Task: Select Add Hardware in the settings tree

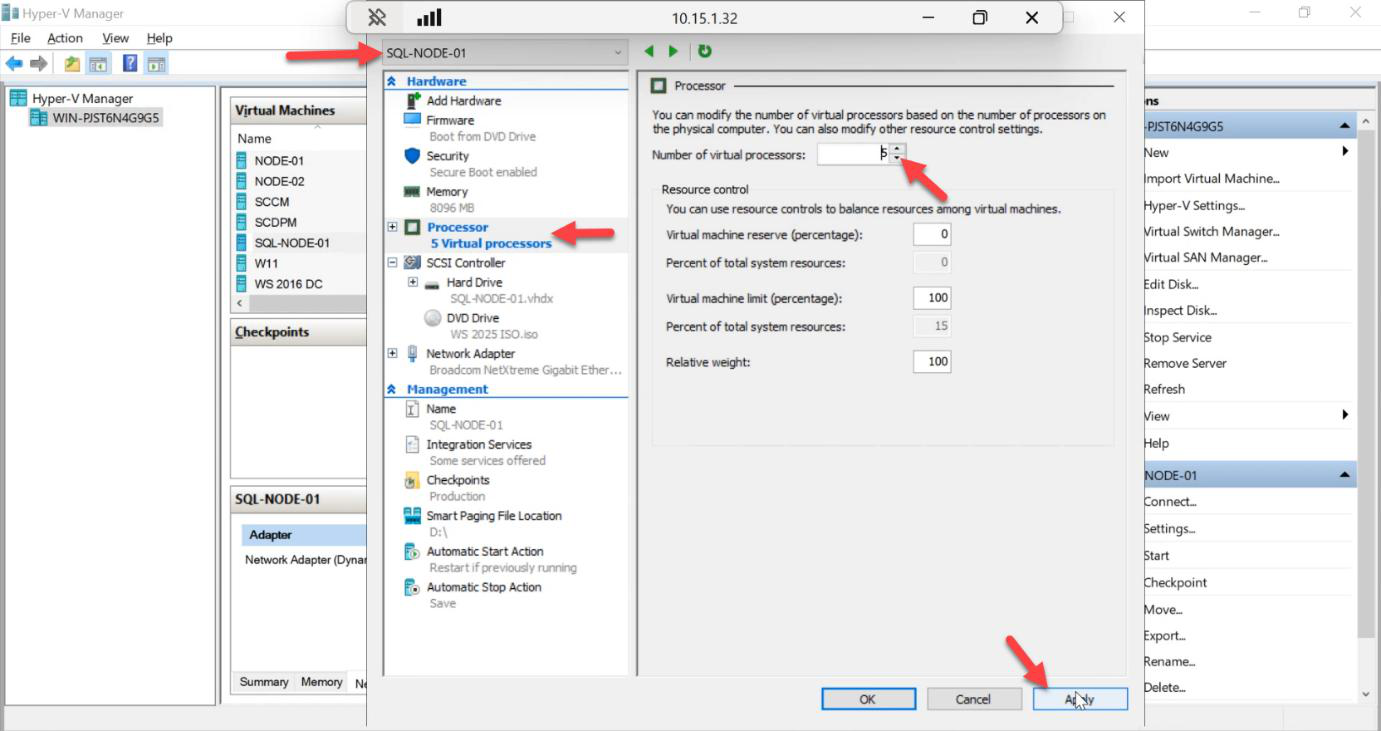Action: coord(463,101)
